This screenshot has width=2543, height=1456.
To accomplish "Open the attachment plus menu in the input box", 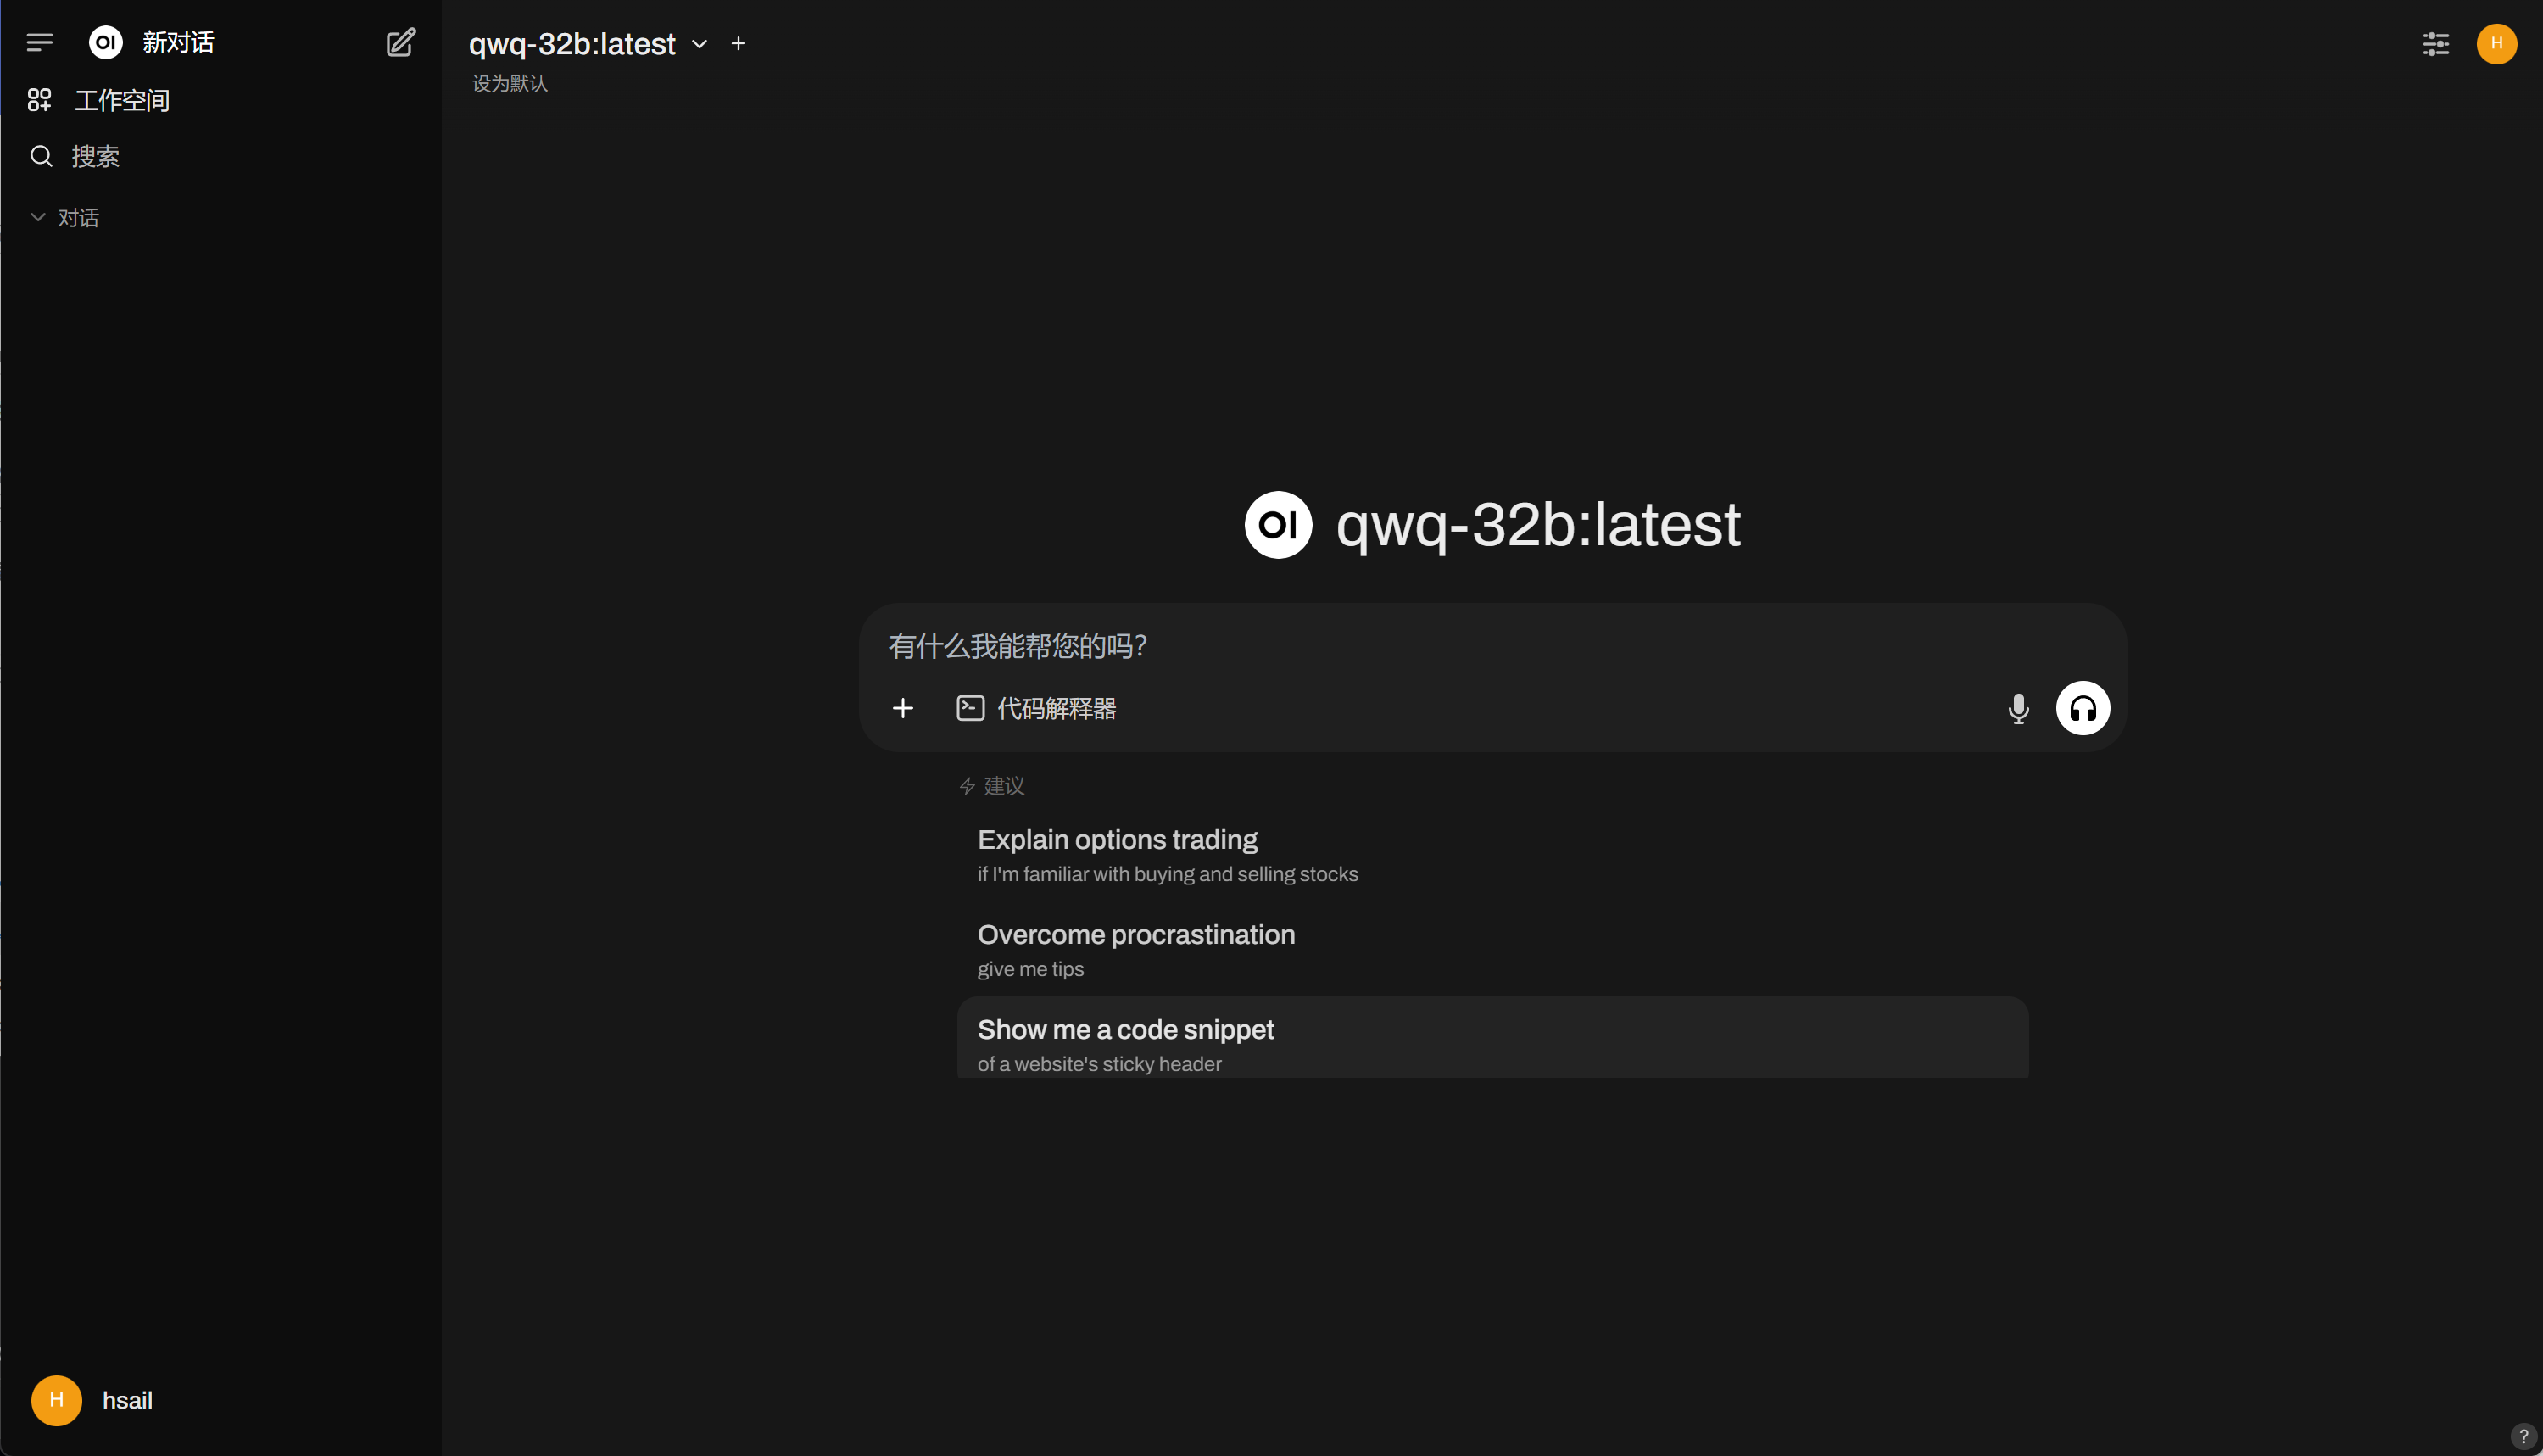I will click(x=903, y=708).
